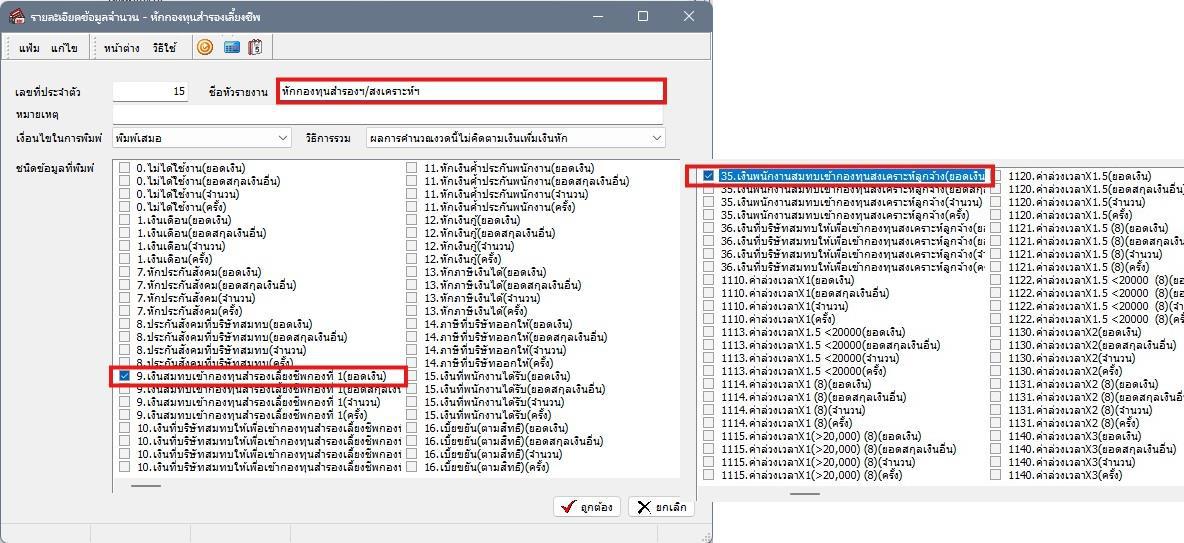Open the blue calculator toolbar icon
This screenshot has width=1184, height=543.
tap(232, 47)
